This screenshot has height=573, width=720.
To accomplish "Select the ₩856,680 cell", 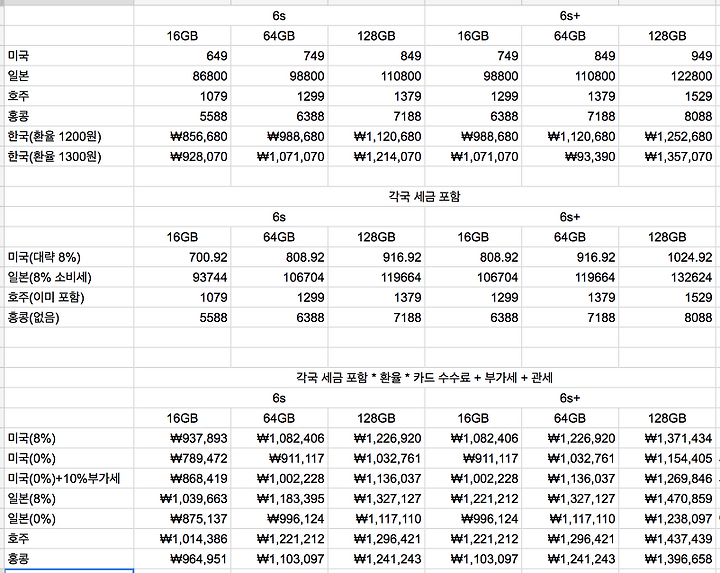I will 182,136.
